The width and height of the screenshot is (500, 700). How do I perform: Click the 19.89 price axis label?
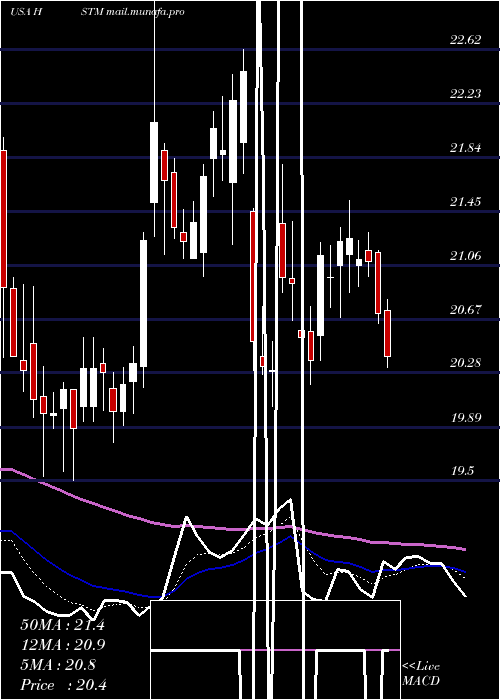click(466, 418)
